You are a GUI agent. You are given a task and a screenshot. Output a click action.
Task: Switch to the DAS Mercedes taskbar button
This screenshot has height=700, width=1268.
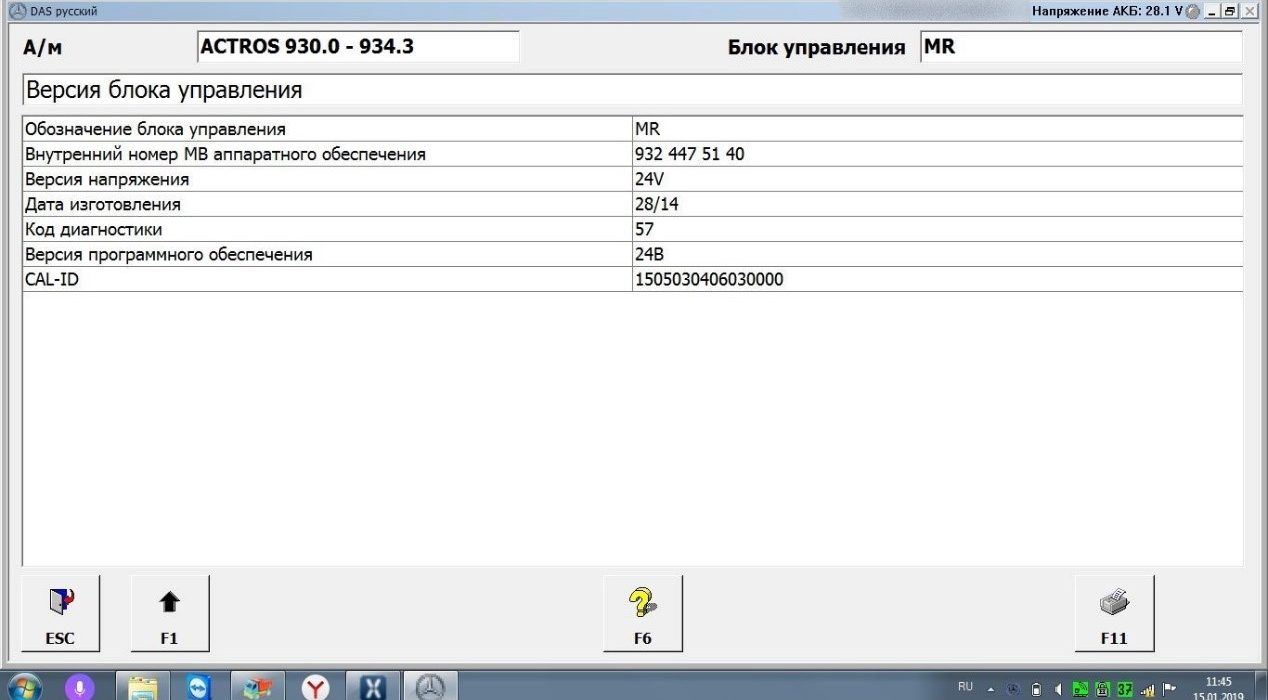coord(431,687)
